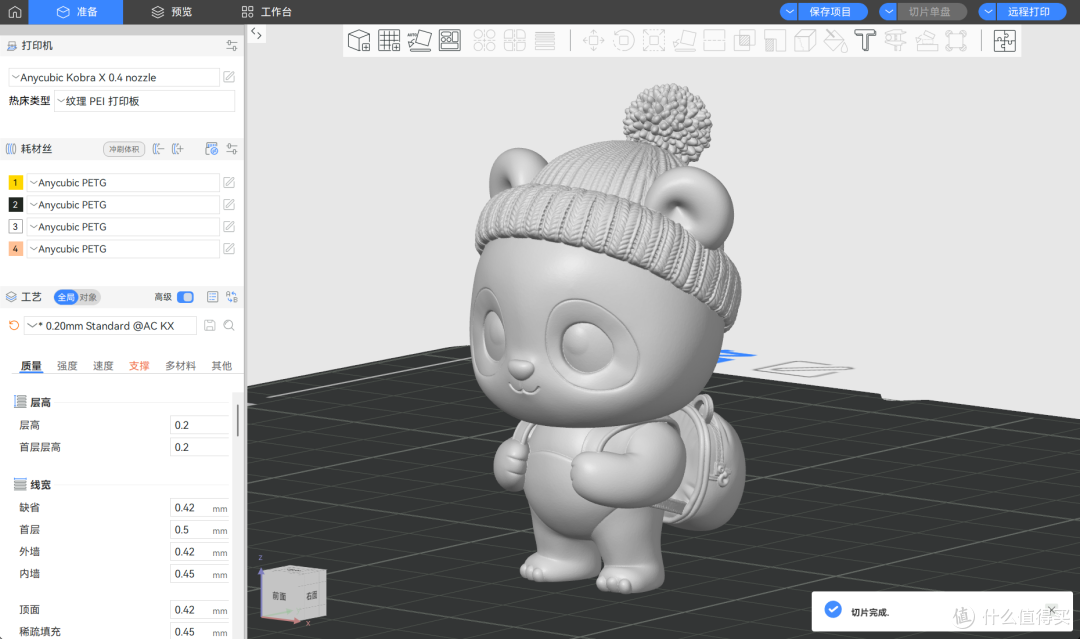Switch to the 工作台 tab

(x=267, y=12)
